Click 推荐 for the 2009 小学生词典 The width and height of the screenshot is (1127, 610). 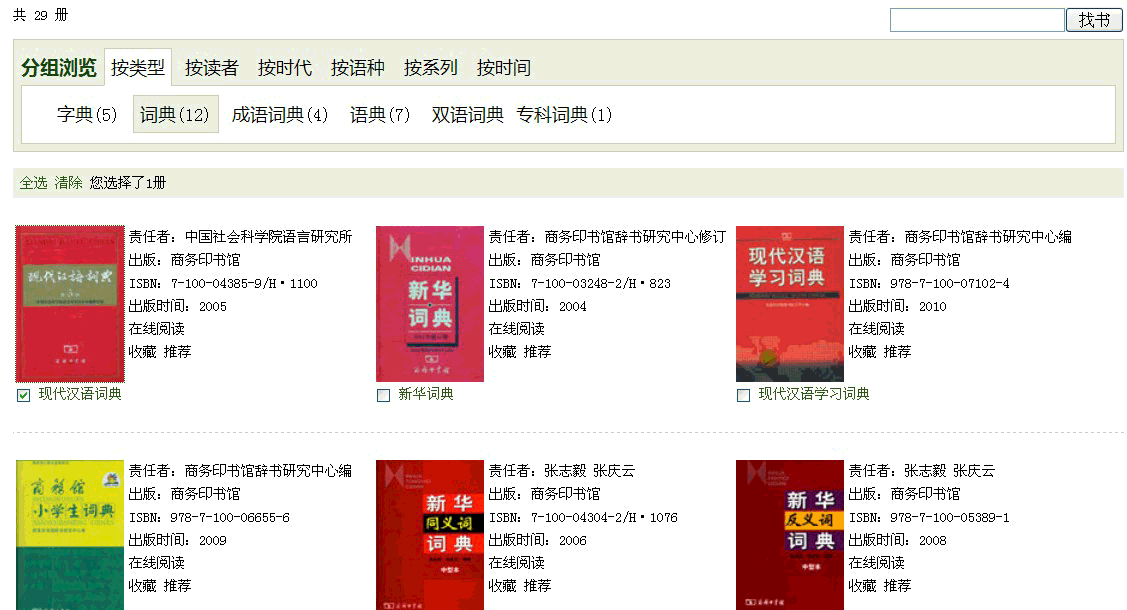pos(178,586)
